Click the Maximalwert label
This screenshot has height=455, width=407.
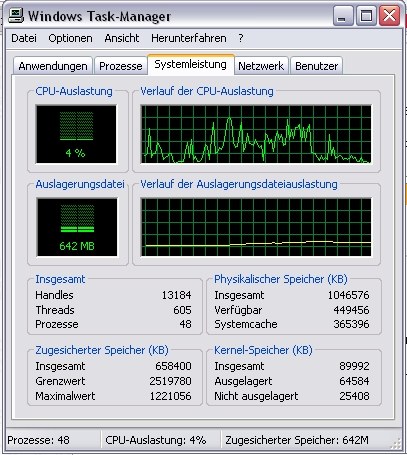coord(65,396)
